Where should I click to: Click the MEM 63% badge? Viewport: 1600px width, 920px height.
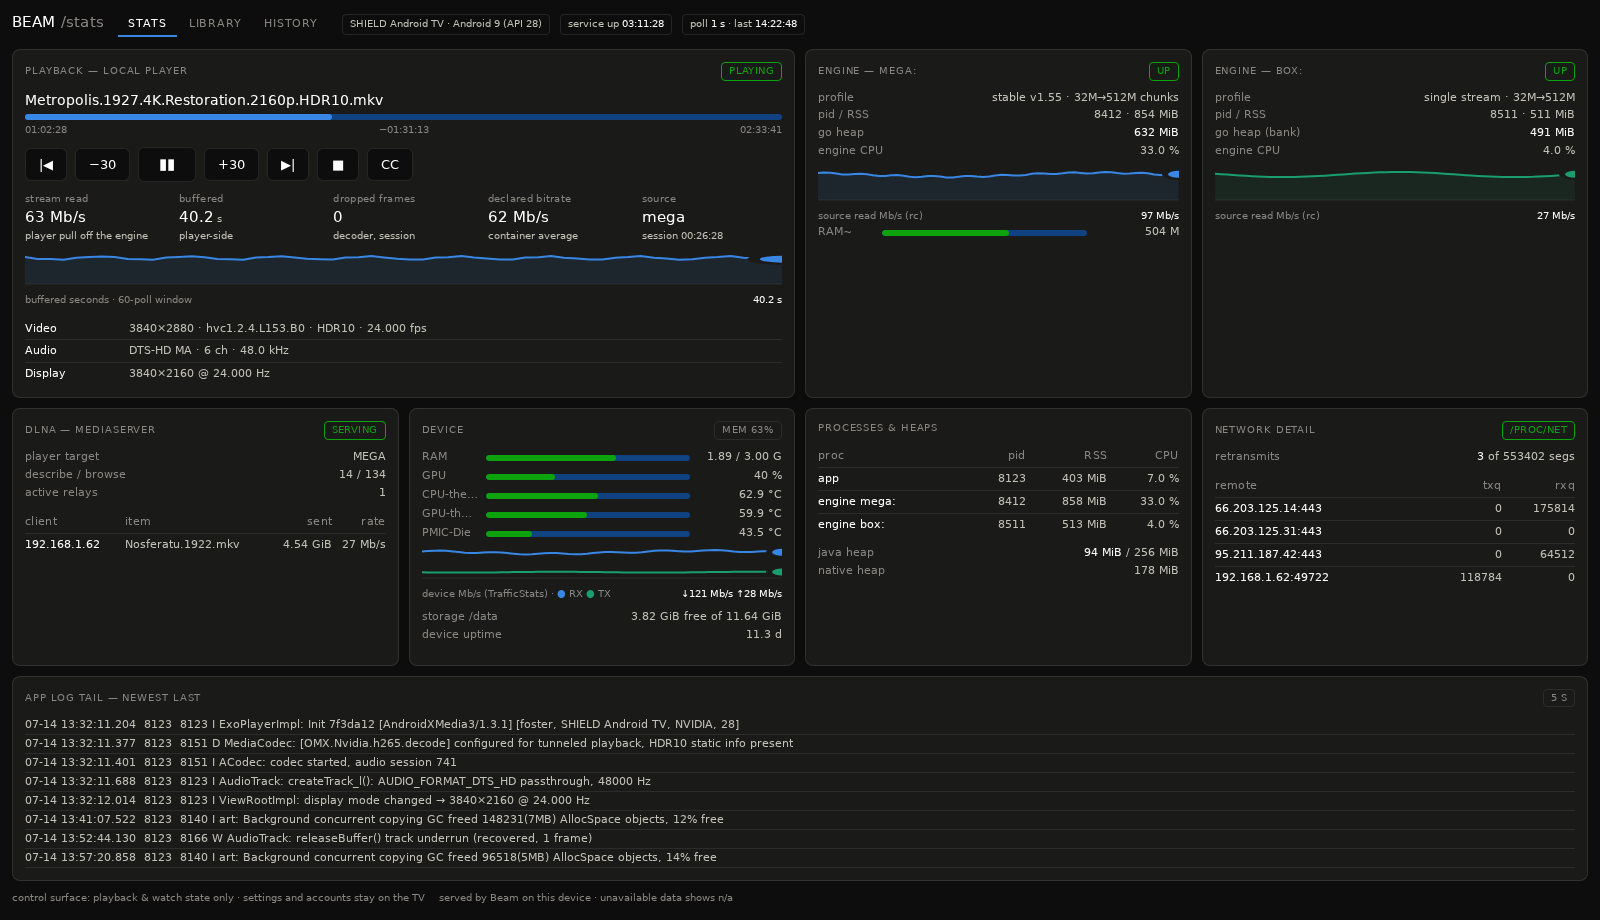[748, 430]
